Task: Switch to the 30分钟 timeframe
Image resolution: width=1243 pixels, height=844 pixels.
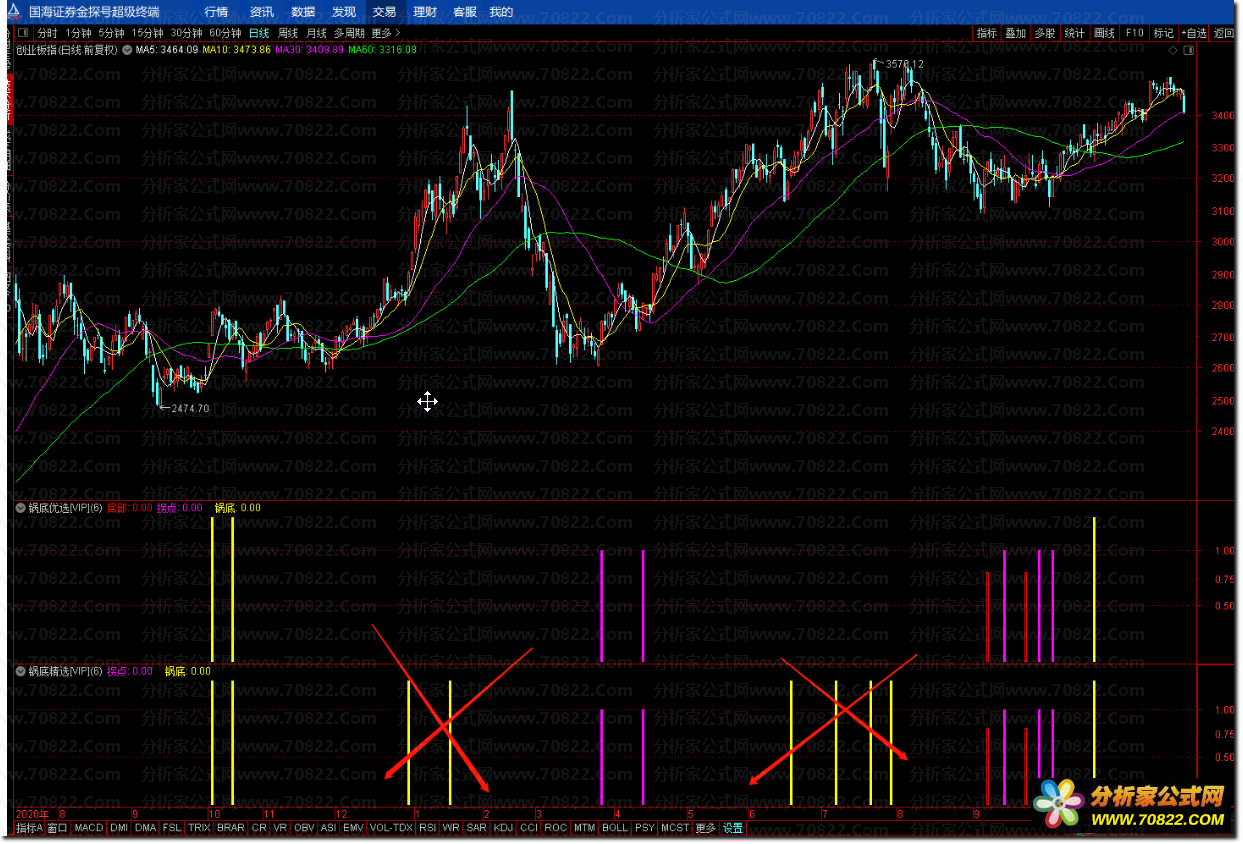Action: click(x=186, y=32)
